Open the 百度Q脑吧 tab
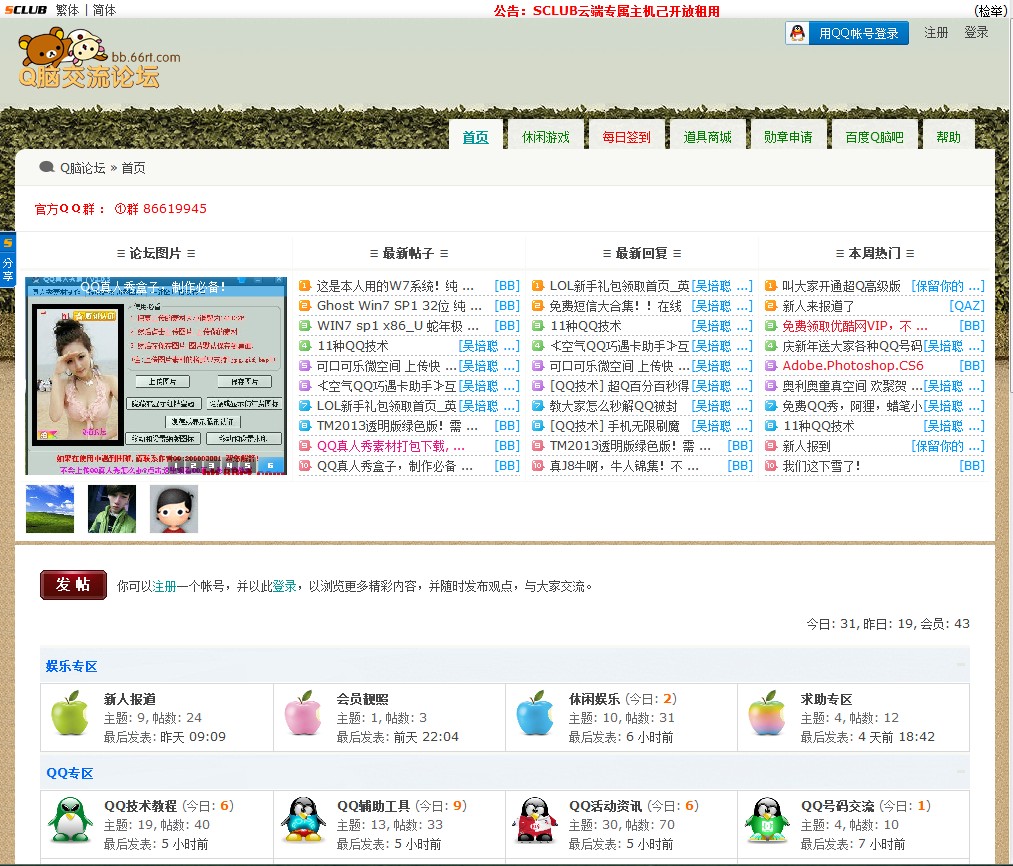 tap(875, 136)
